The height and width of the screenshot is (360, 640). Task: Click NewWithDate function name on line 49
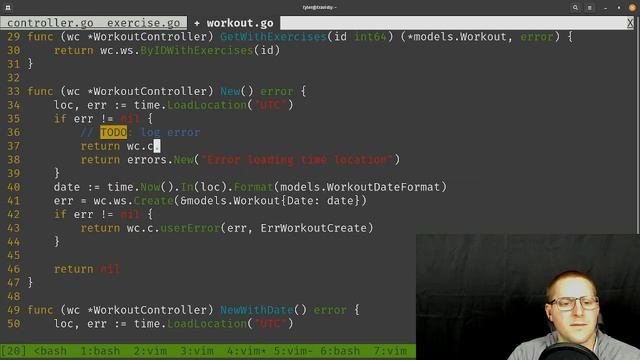[x=256, y=310]
